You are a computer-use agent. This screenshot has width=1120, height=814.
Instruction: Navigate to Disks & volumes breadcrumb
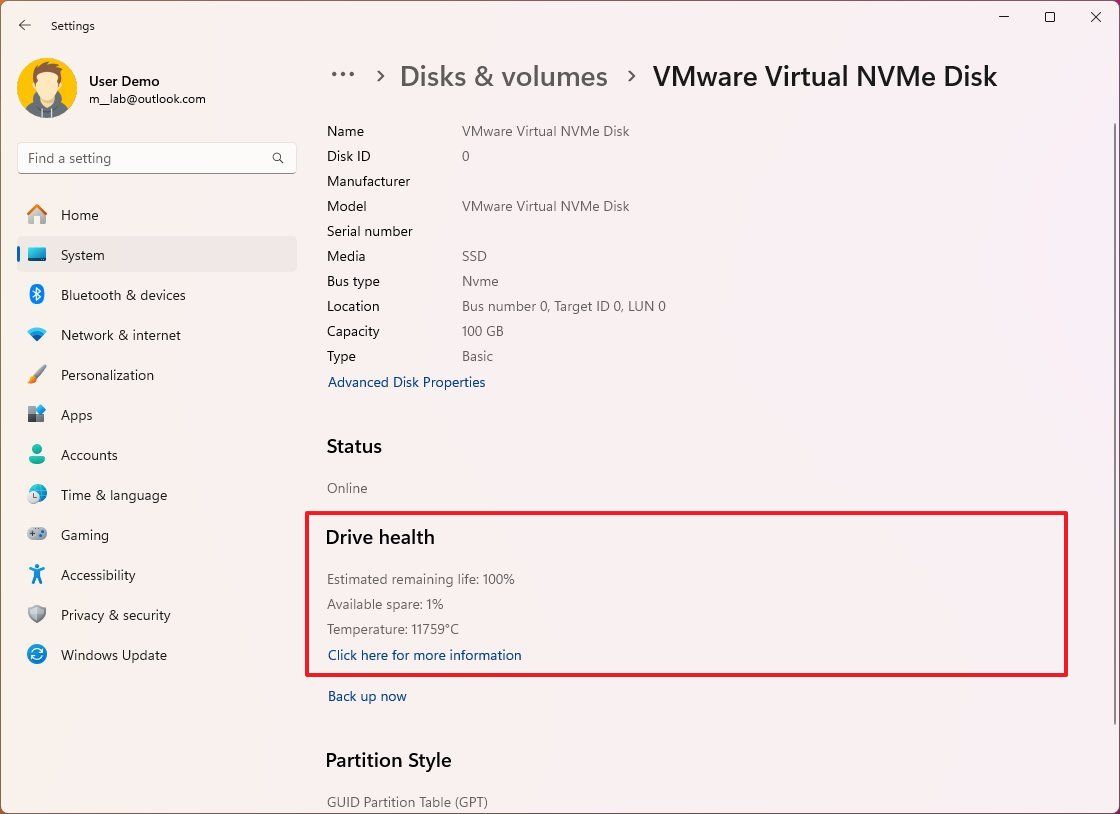click(x=504, y=75)
